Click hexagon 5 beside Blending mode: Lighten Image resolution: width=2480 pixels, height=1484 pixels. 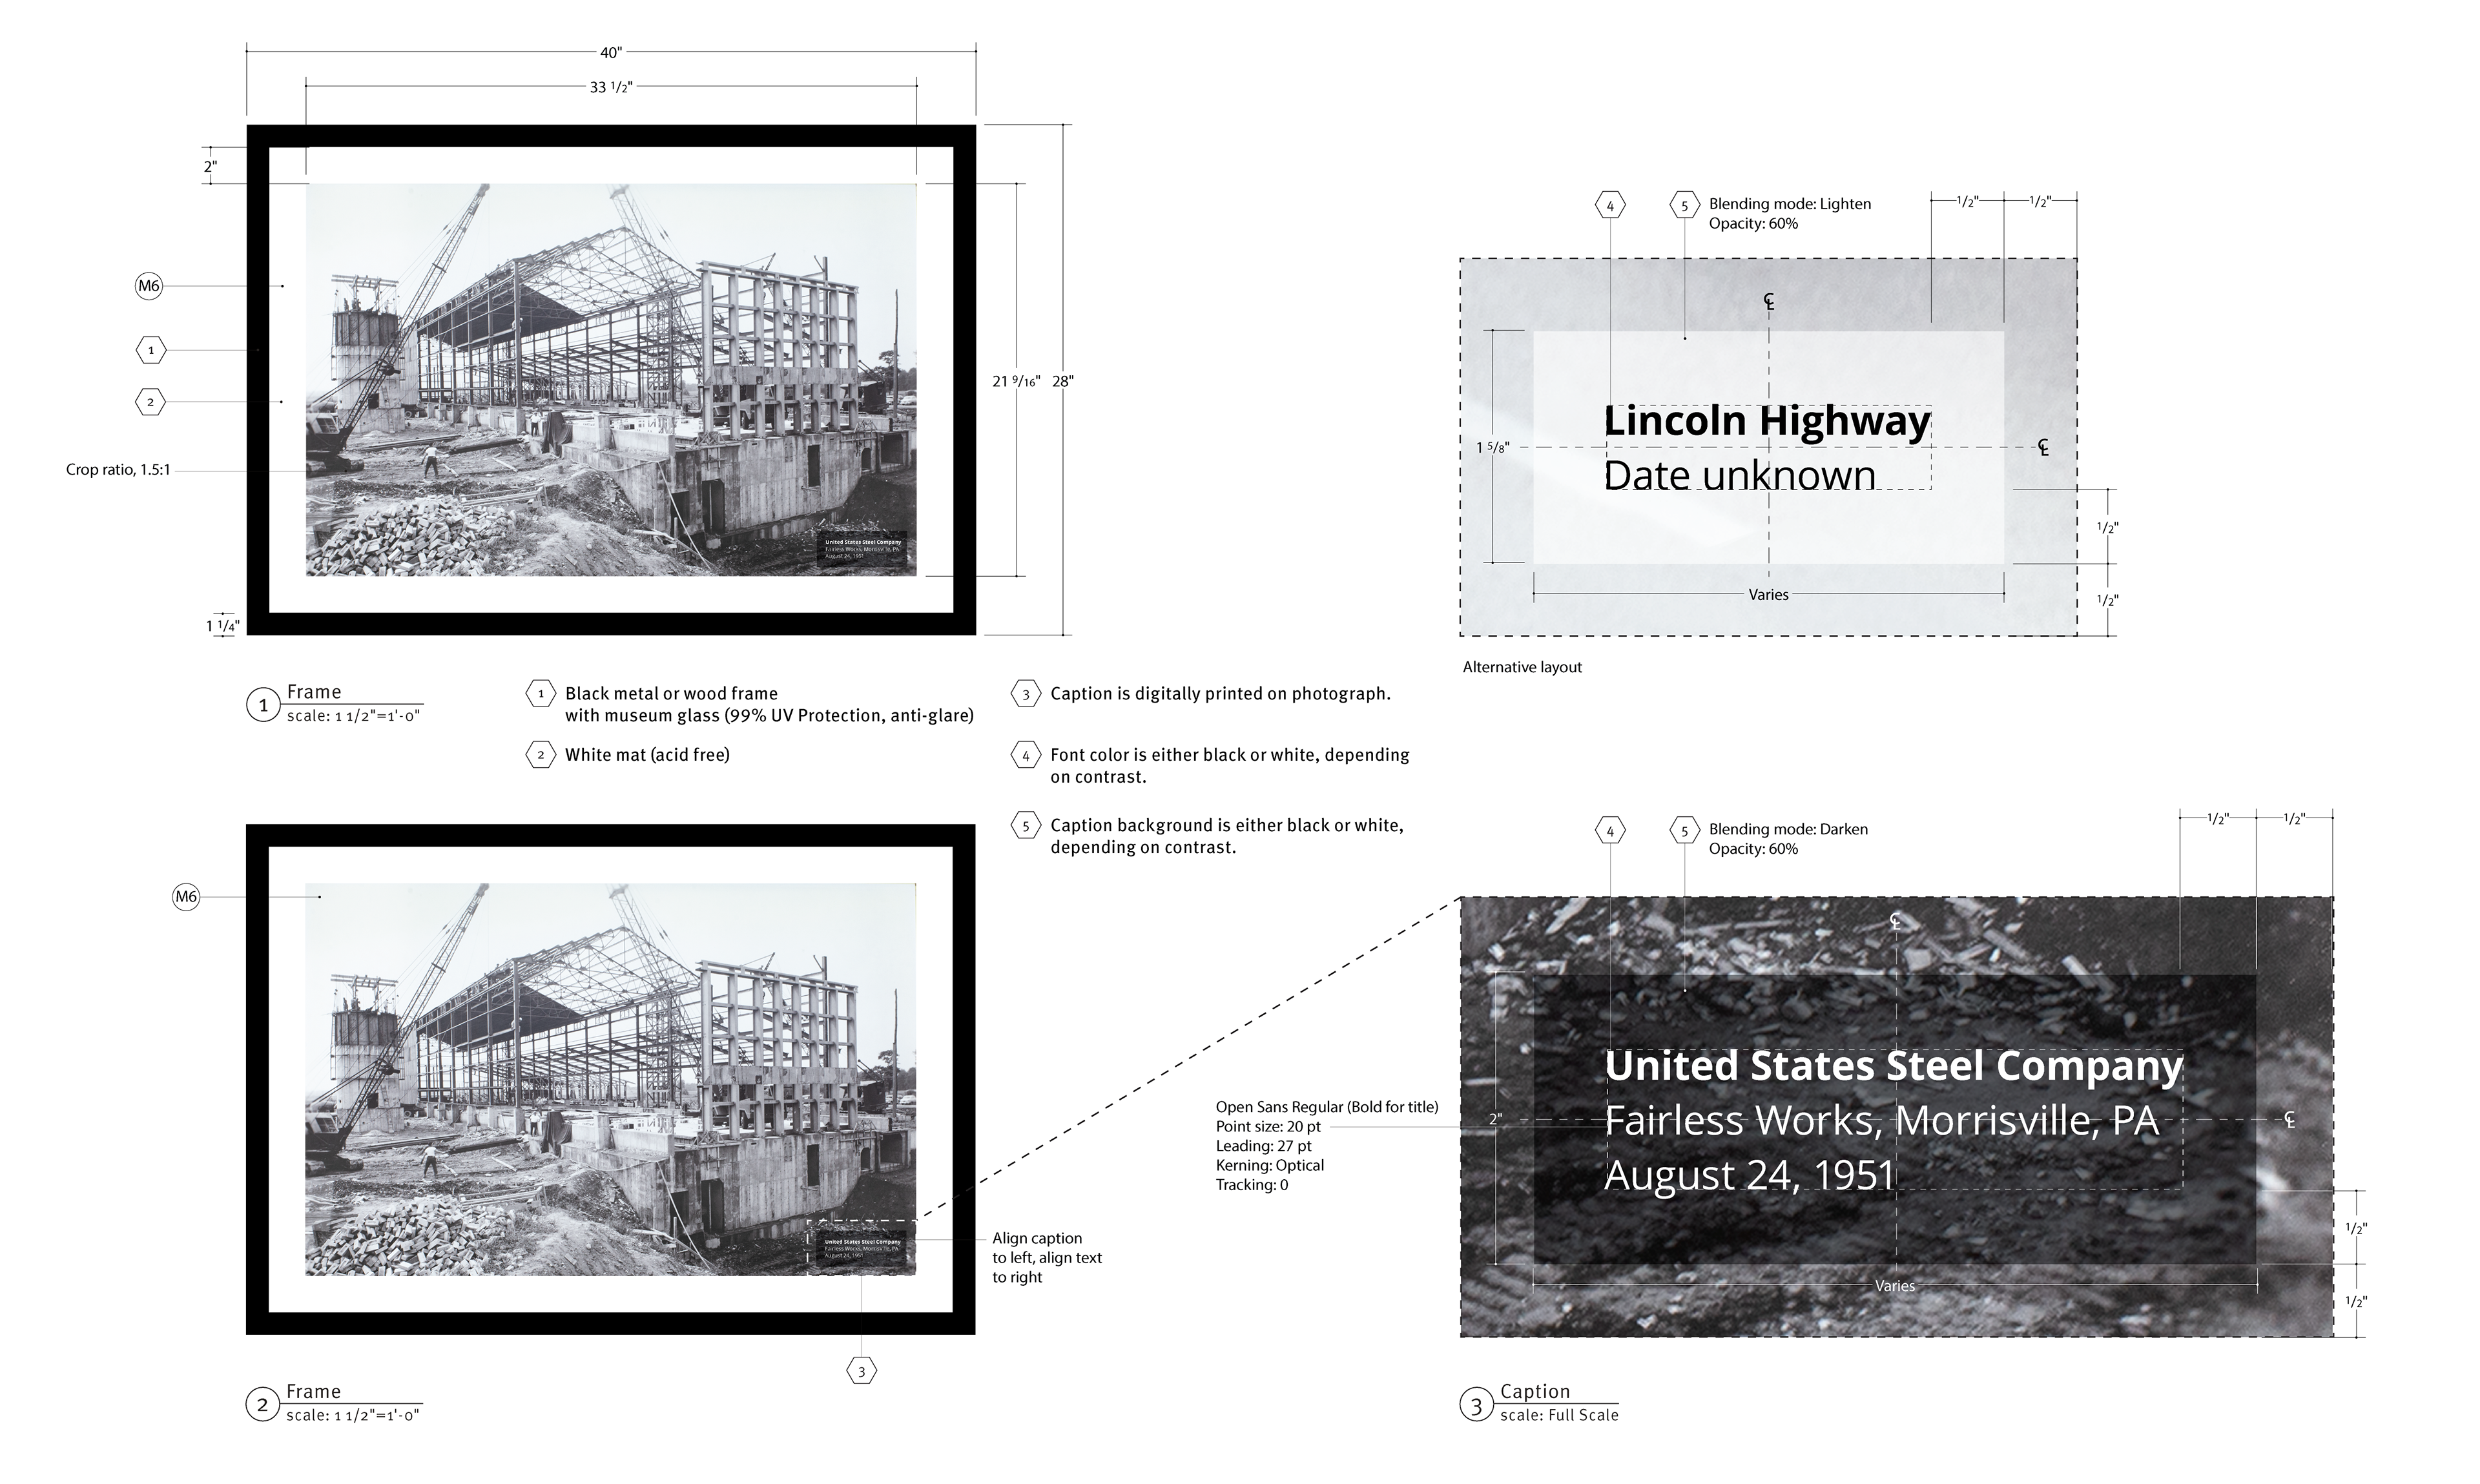pyautogui.click(x=1684, y=206)
